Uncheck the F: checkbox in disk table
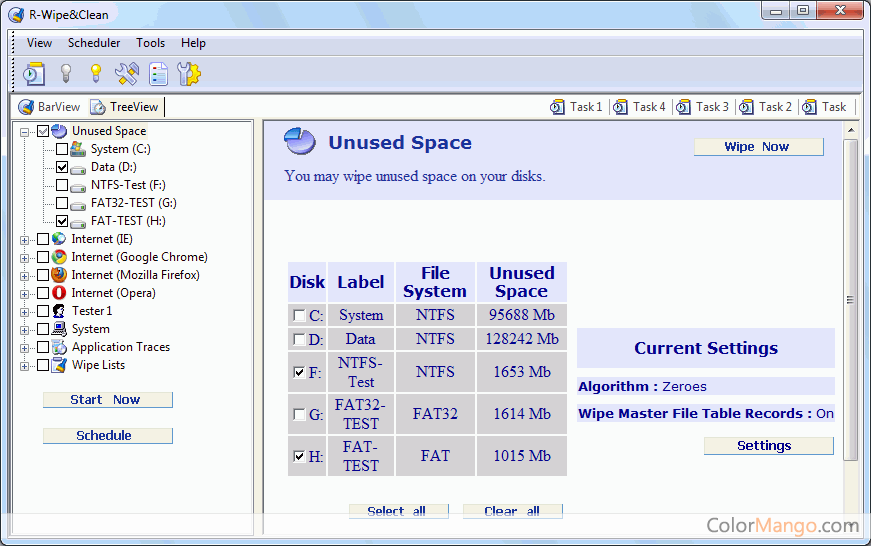The image size is (871, 546). pyautogui.click(x=299, y=372)
